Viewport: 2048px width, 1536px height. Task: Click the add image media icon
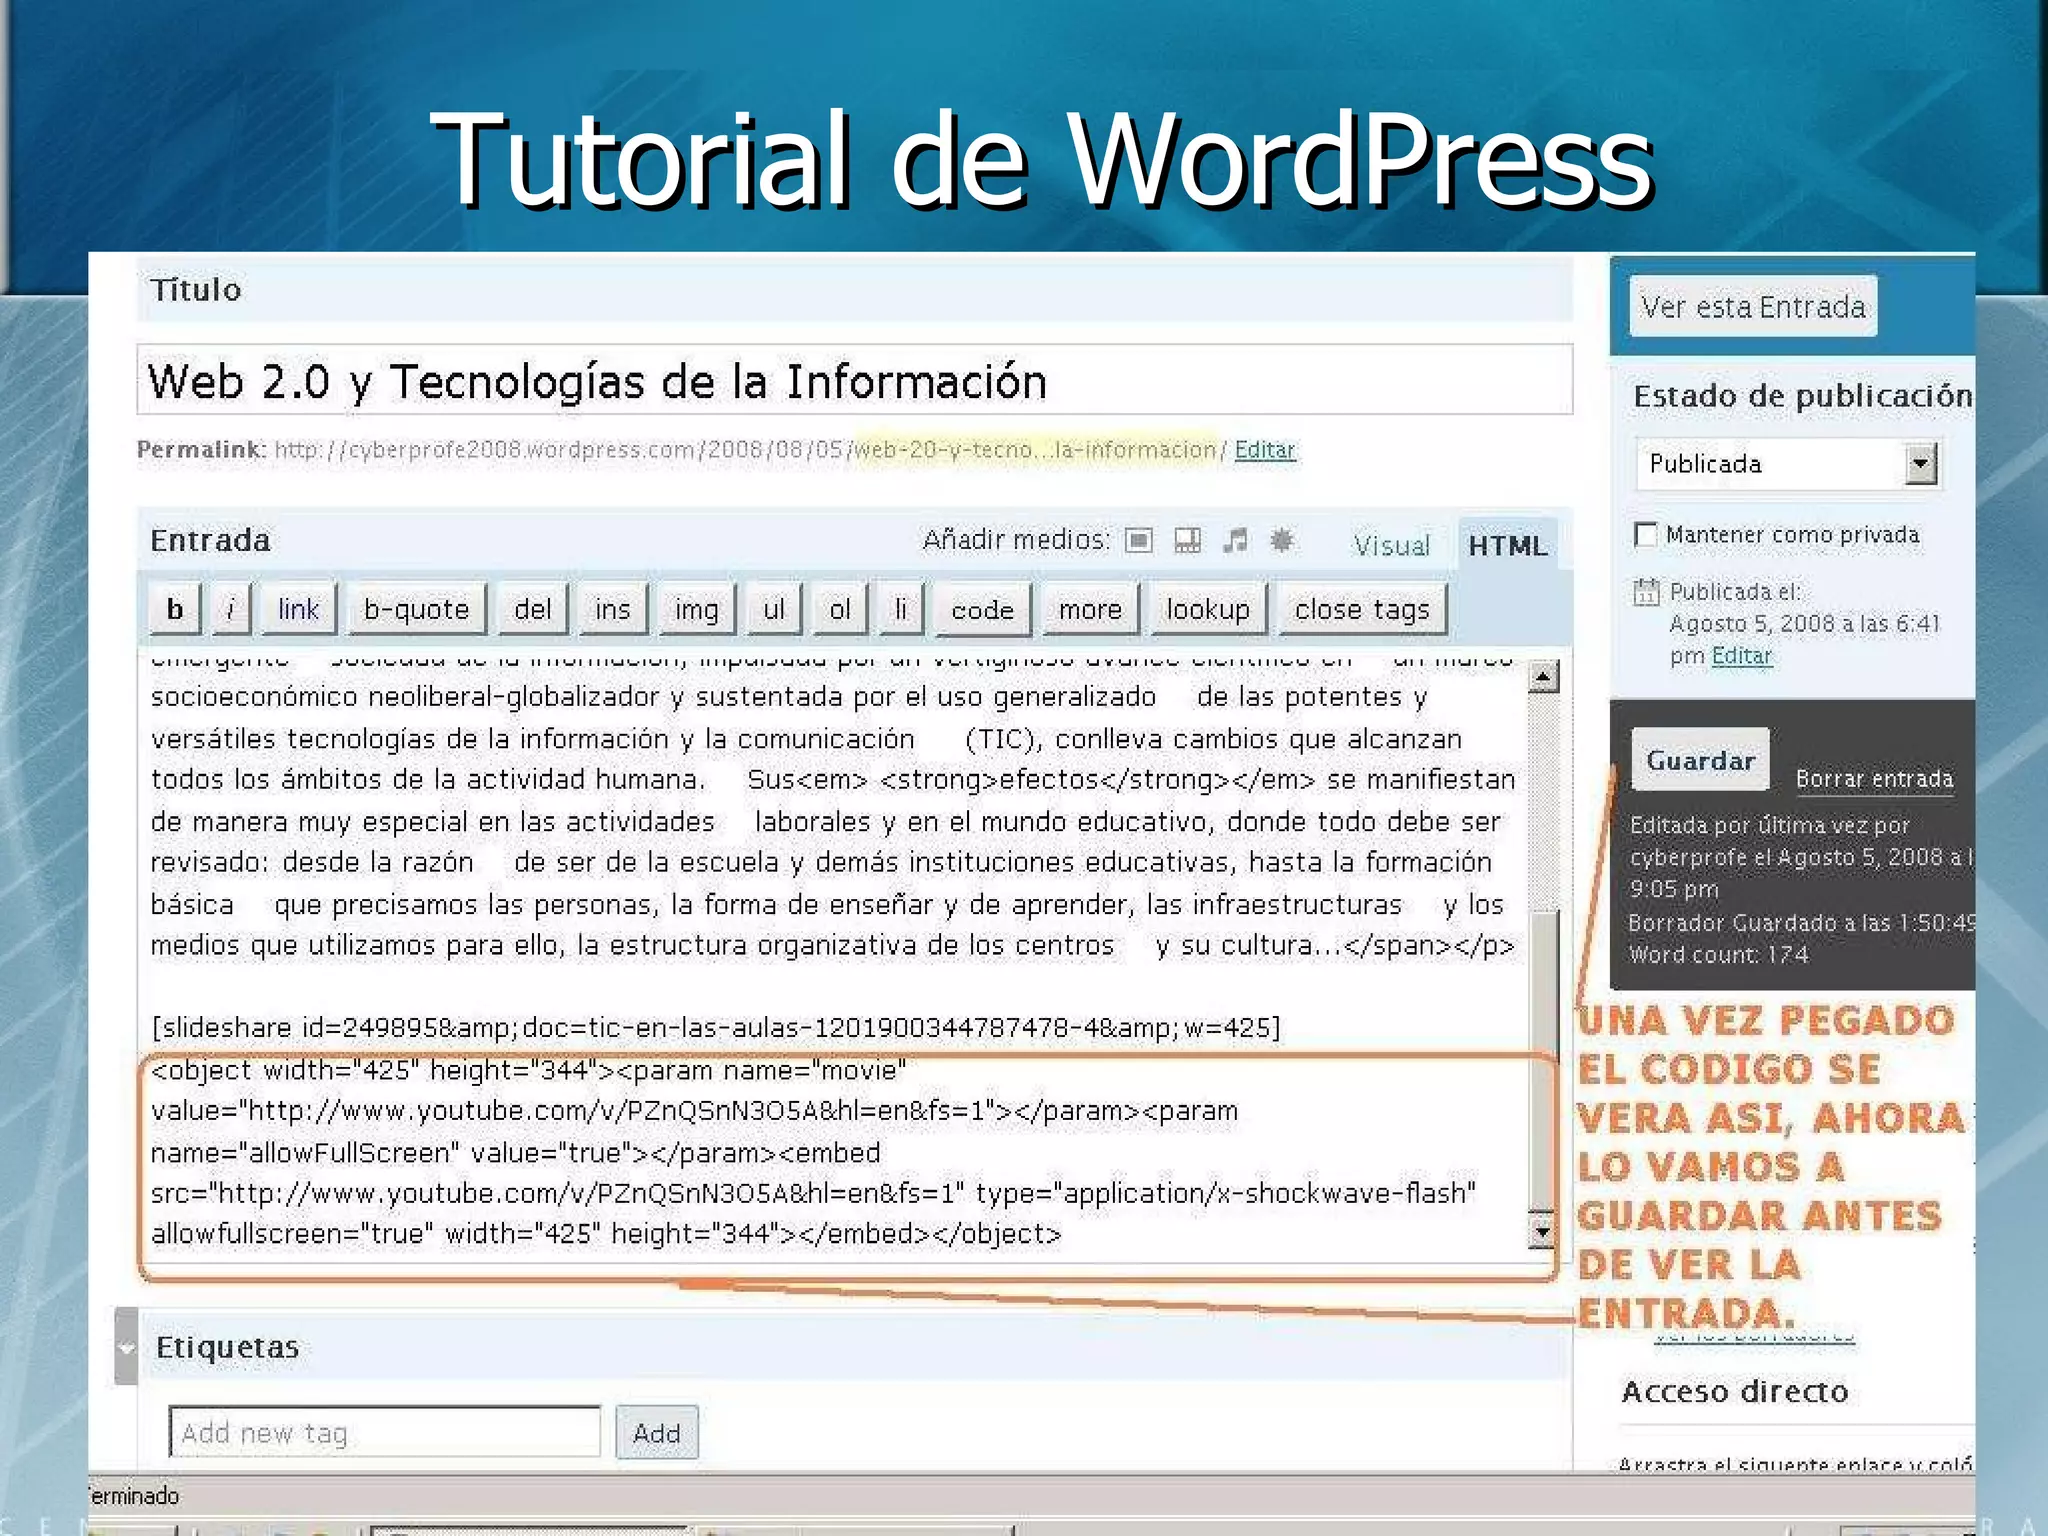[1138, 541]
